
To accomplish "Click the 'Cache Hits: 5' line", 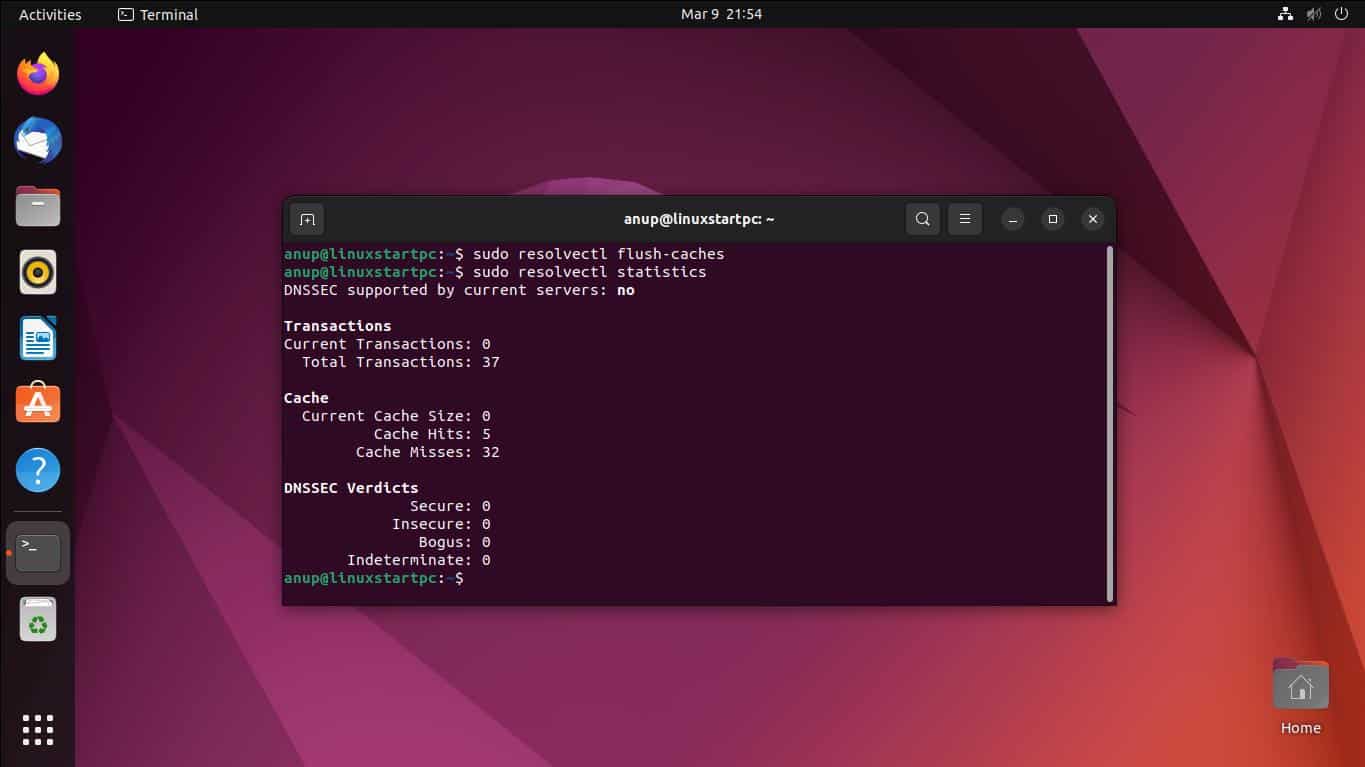I will coord(432,434).
